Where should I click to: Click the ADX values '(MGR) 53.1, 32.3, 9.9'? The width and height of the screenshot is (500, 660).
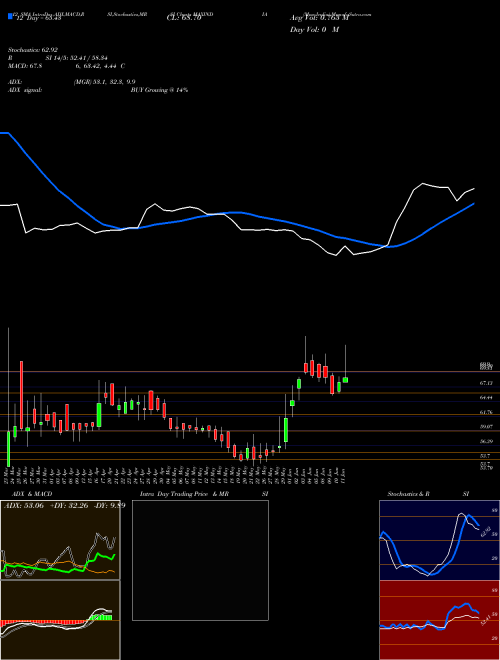pos(104,82)
